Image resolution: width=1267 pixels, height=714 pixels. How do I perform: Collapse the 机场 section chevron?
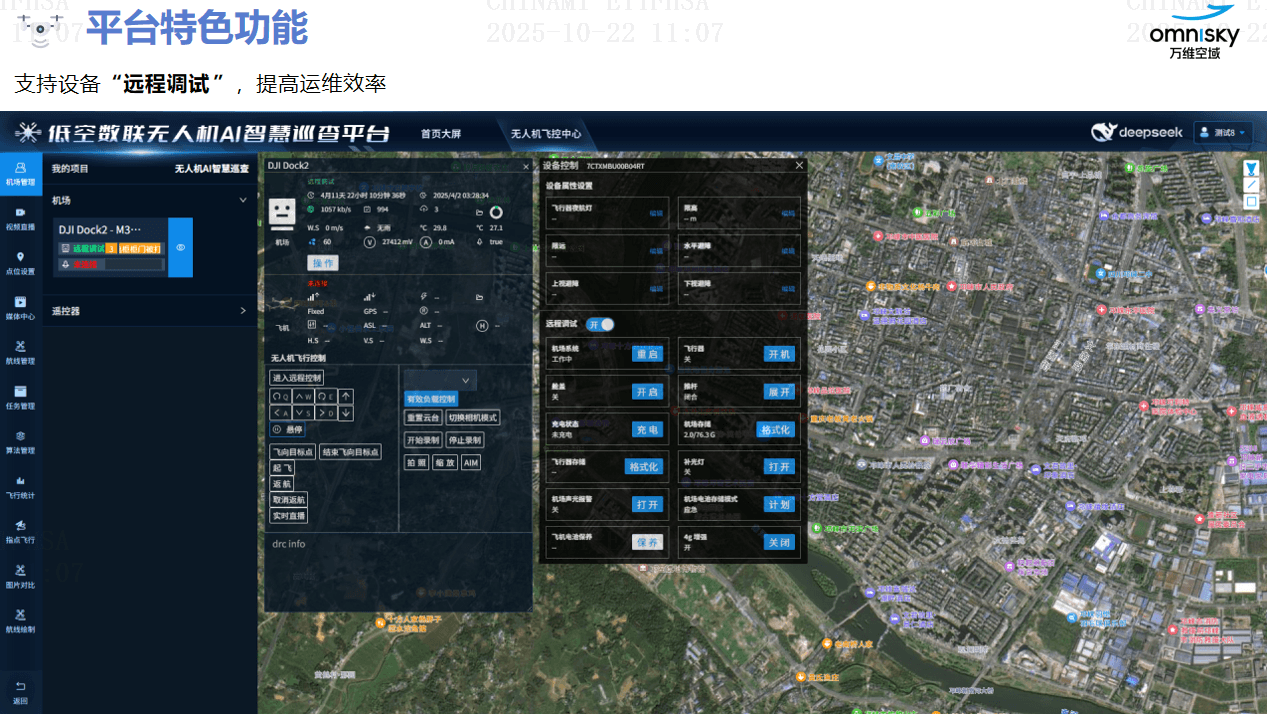[x=243, y=200]
